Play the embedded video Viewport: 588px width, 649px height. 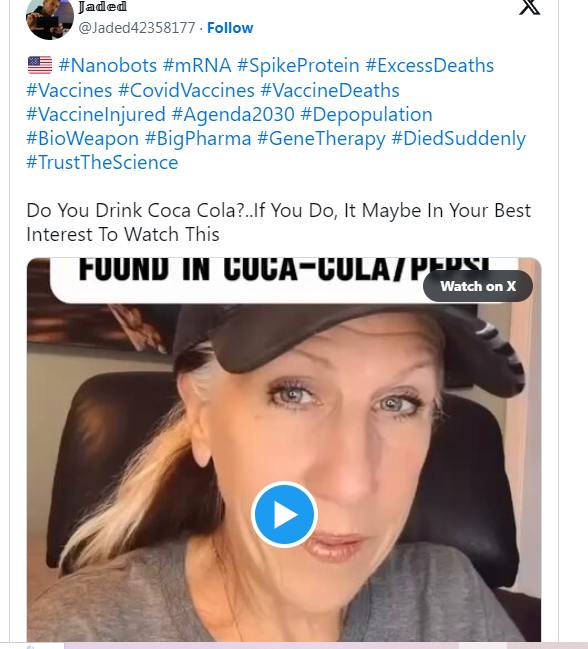284,514
